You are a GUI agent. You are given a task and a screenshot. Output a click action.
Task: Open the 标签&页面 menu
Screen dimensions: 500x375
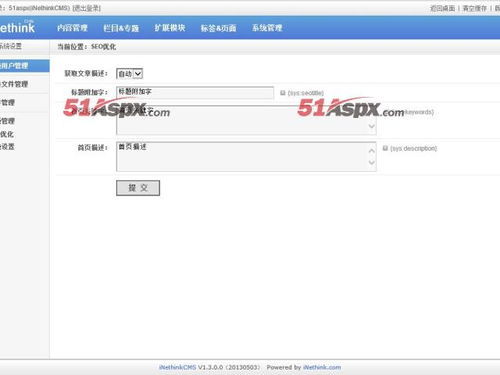point(218,28)
